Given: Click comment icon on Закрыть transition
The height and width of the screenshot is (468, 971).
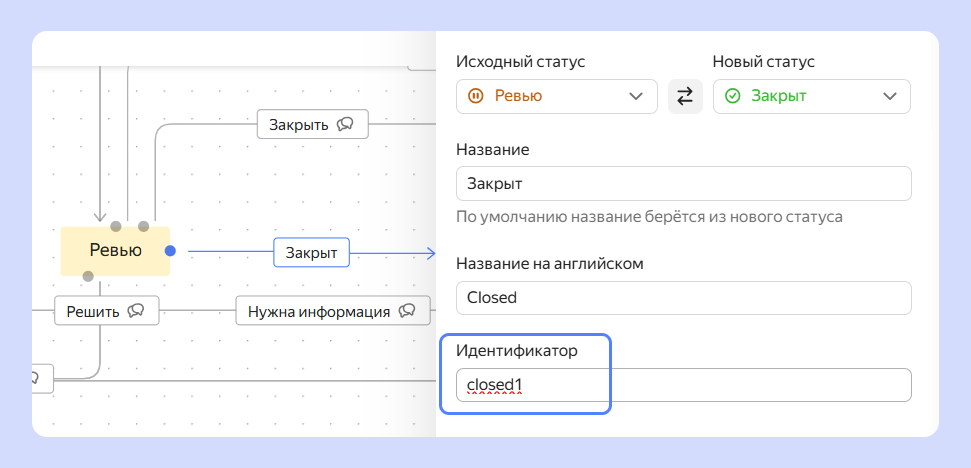Looking at the screenshot, I should pyautogui.click(x=346, y=124).
